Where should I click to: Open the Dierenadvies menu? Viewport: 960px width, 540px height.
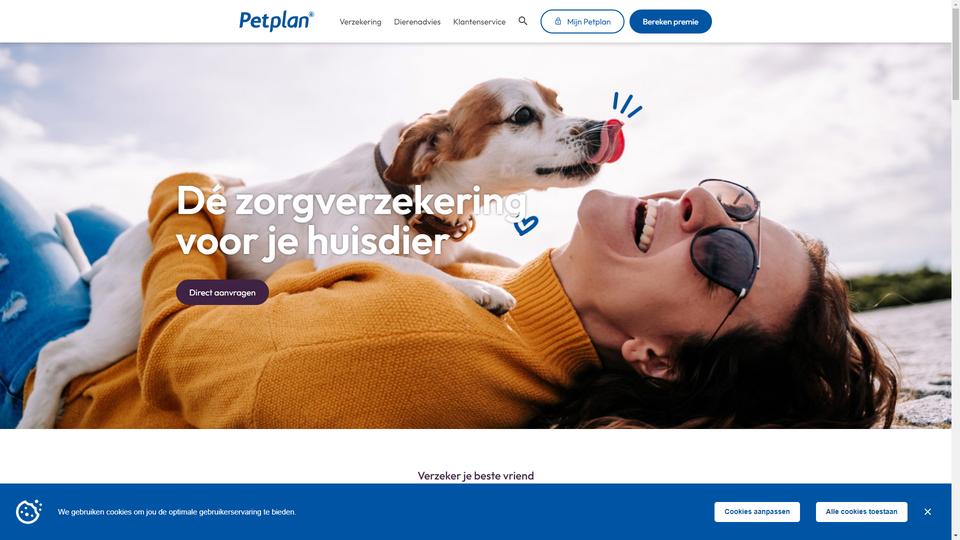point(417,21)
